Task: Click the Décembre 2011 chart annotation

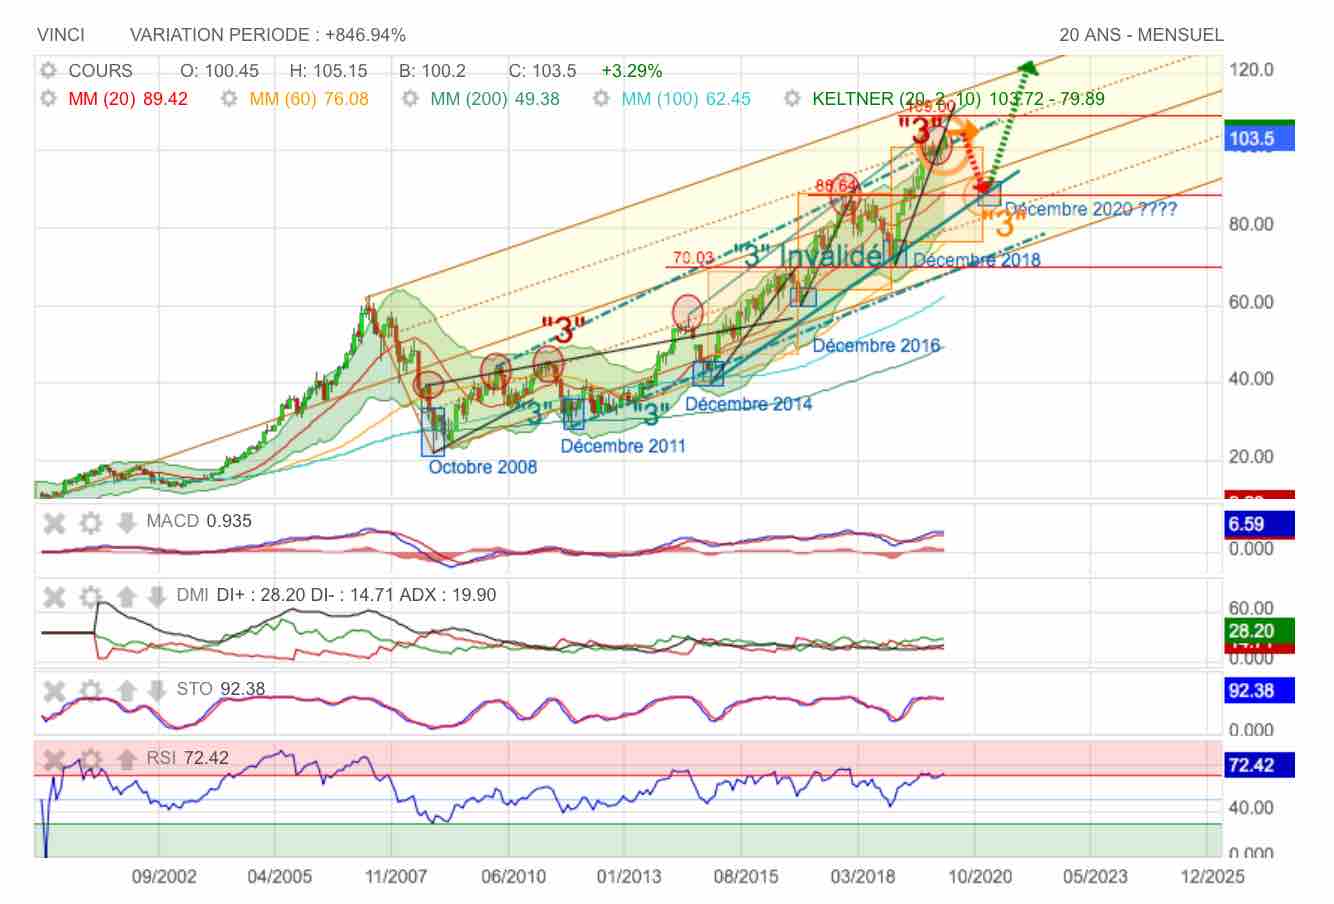Action: point(623,446)
